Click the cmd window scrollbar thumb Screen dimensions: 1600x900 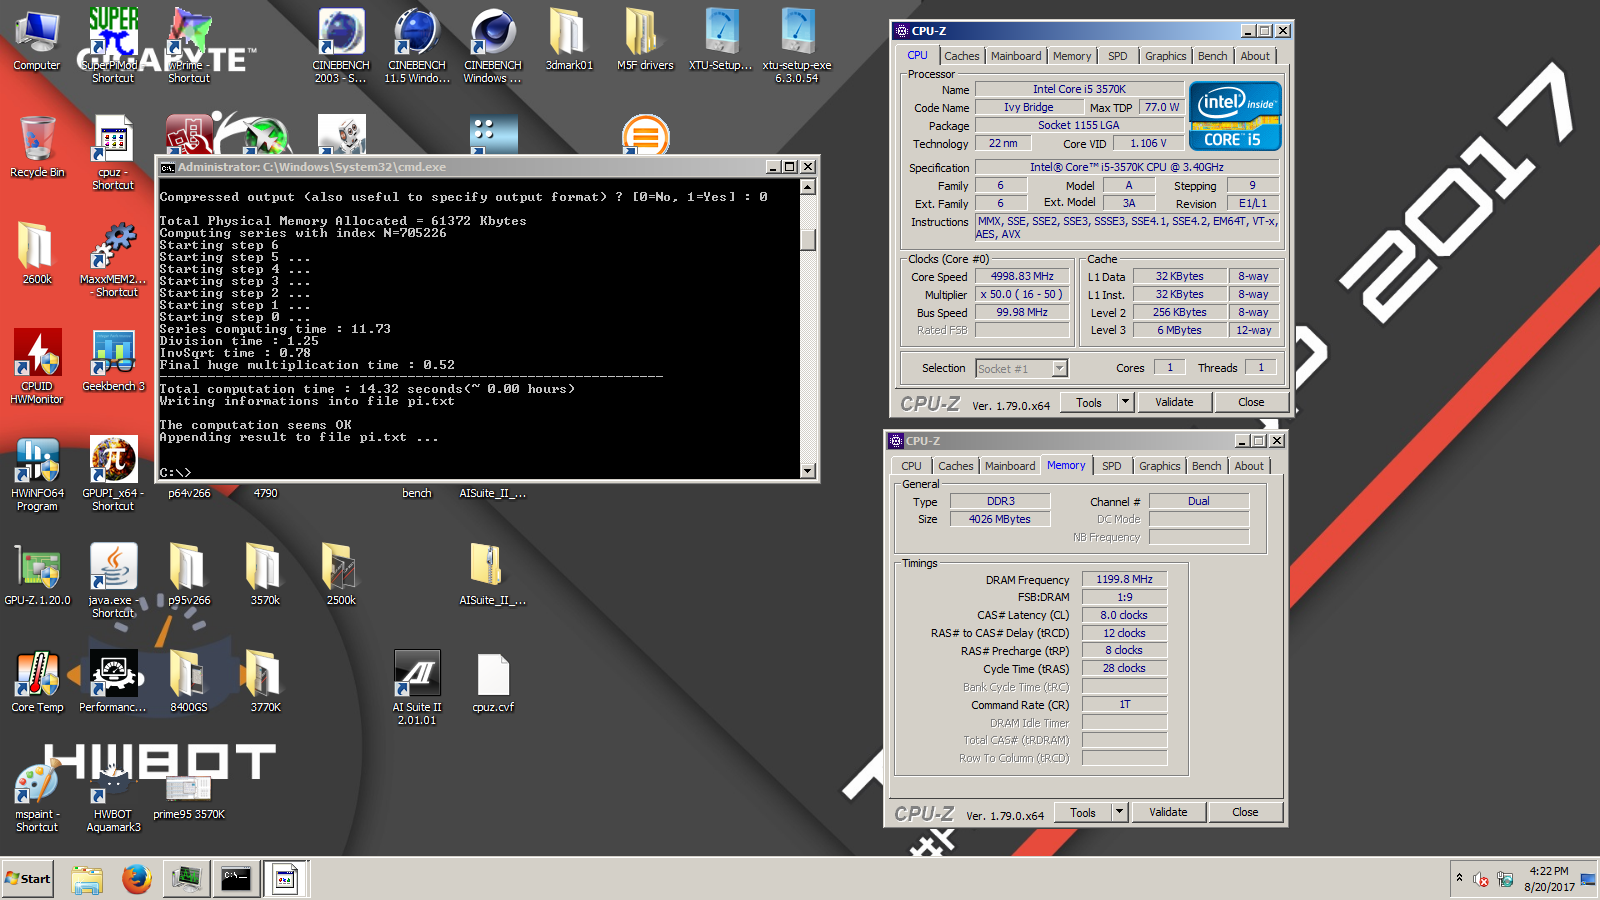point(808,240)
